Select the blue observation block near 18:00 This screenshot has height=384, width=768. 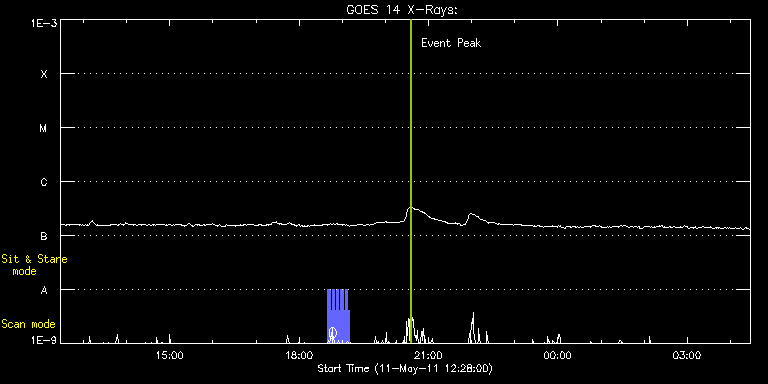coord(338,316)
